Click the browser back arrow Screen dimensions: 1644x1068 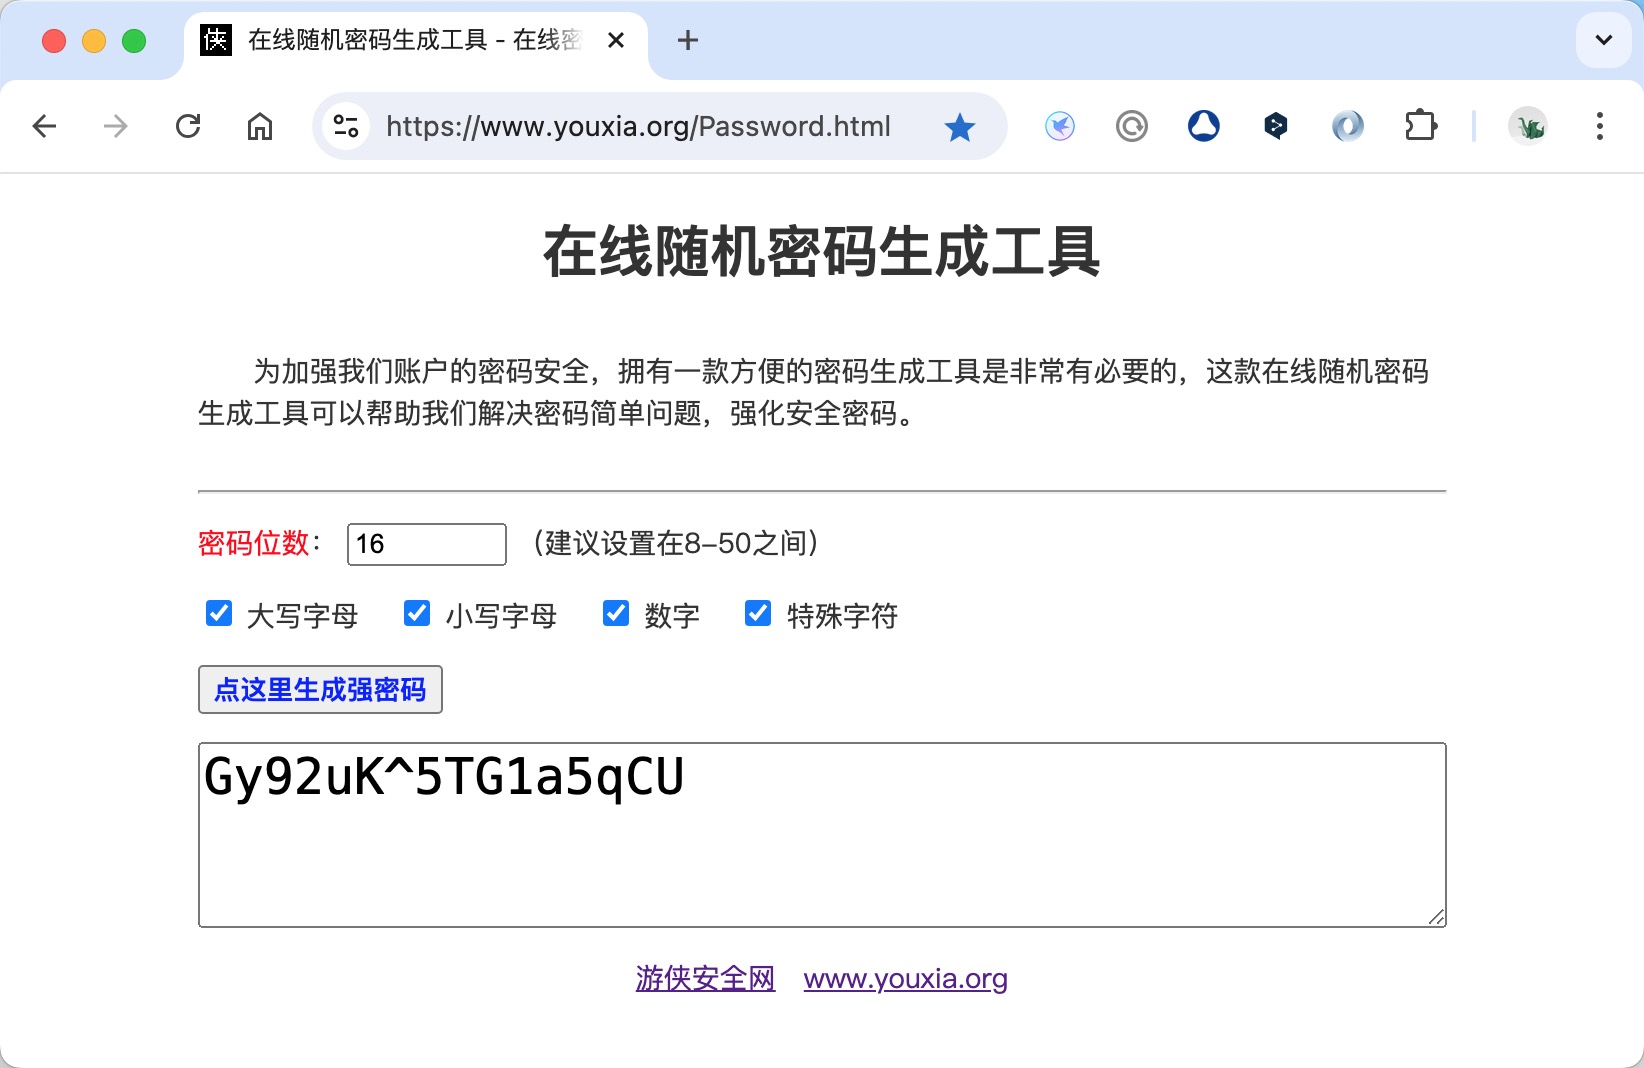pyautogui.click(x=45, y=126)
